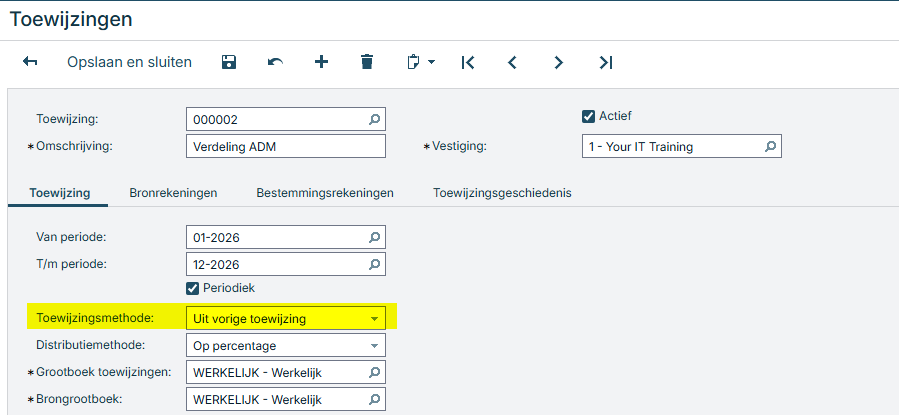The width and height of the screenshot is (899, 415).
Task: Open the clipboard menu icon
Action: (x=420, y=62)
